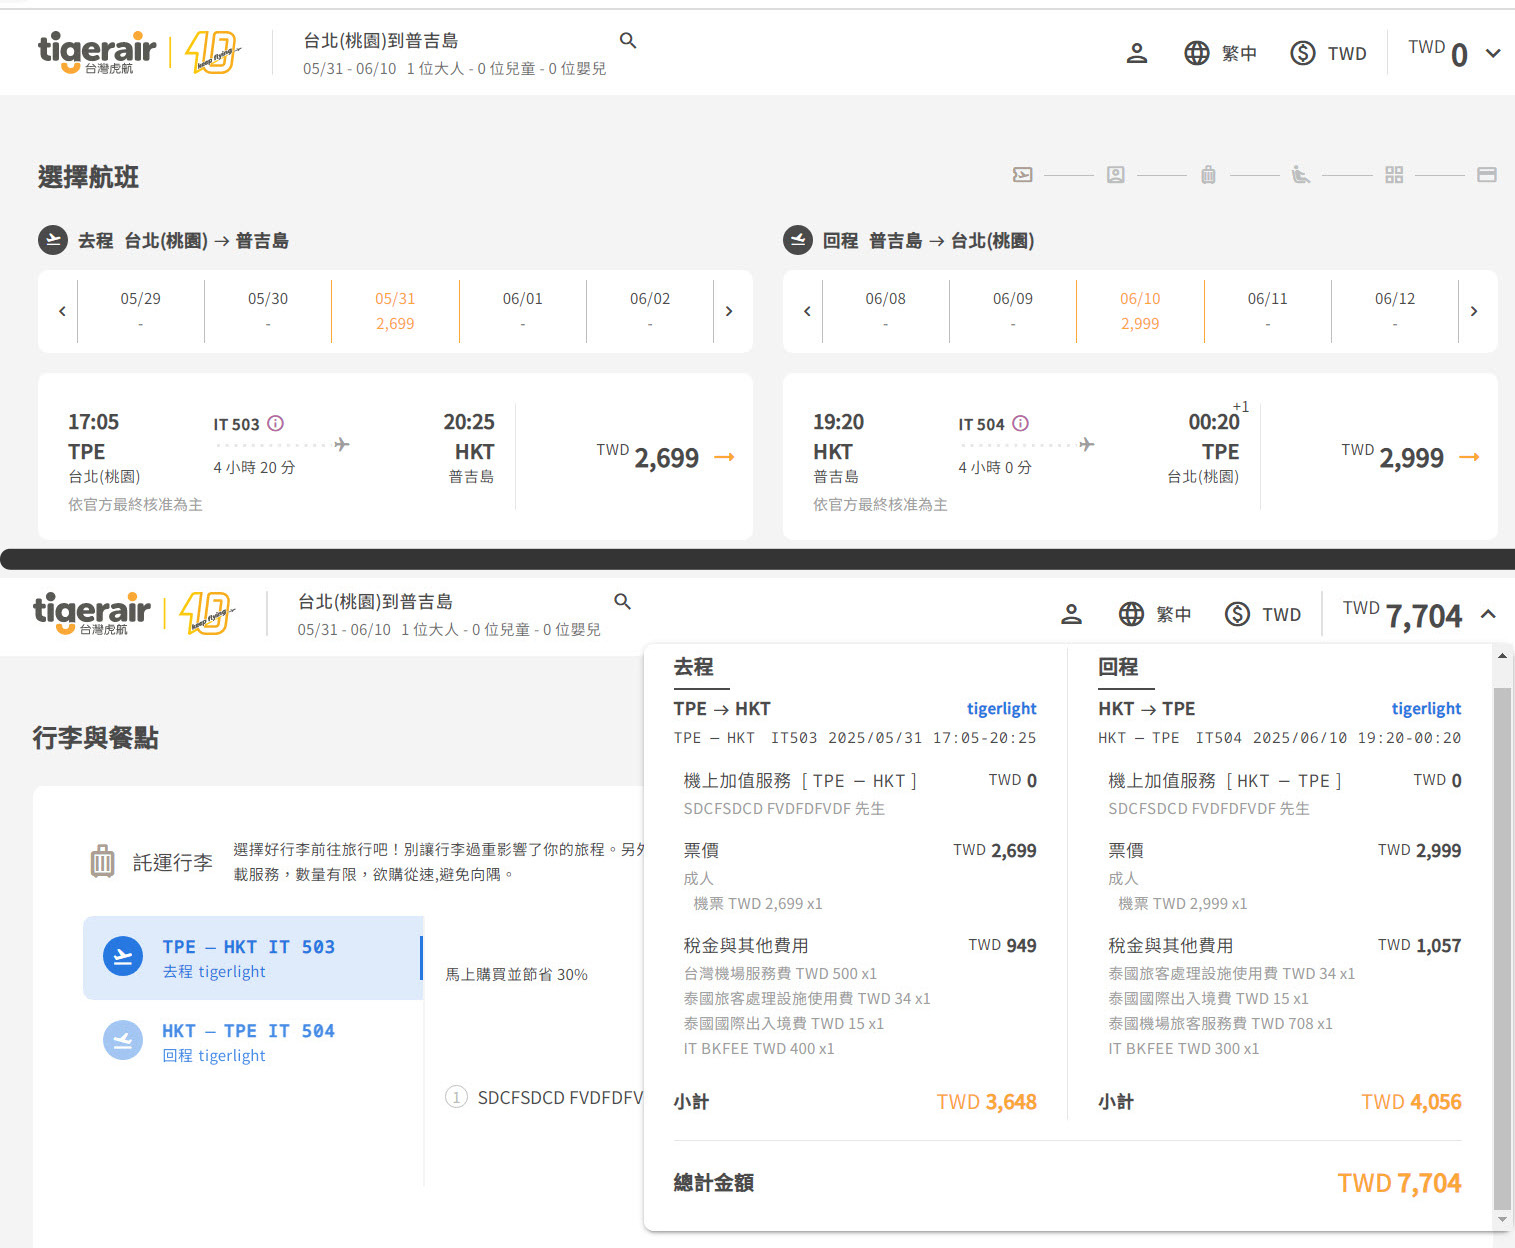Click the outbound flight round icon beside 去程
Screen dimensions: 1515x1248
coord(53,240)
